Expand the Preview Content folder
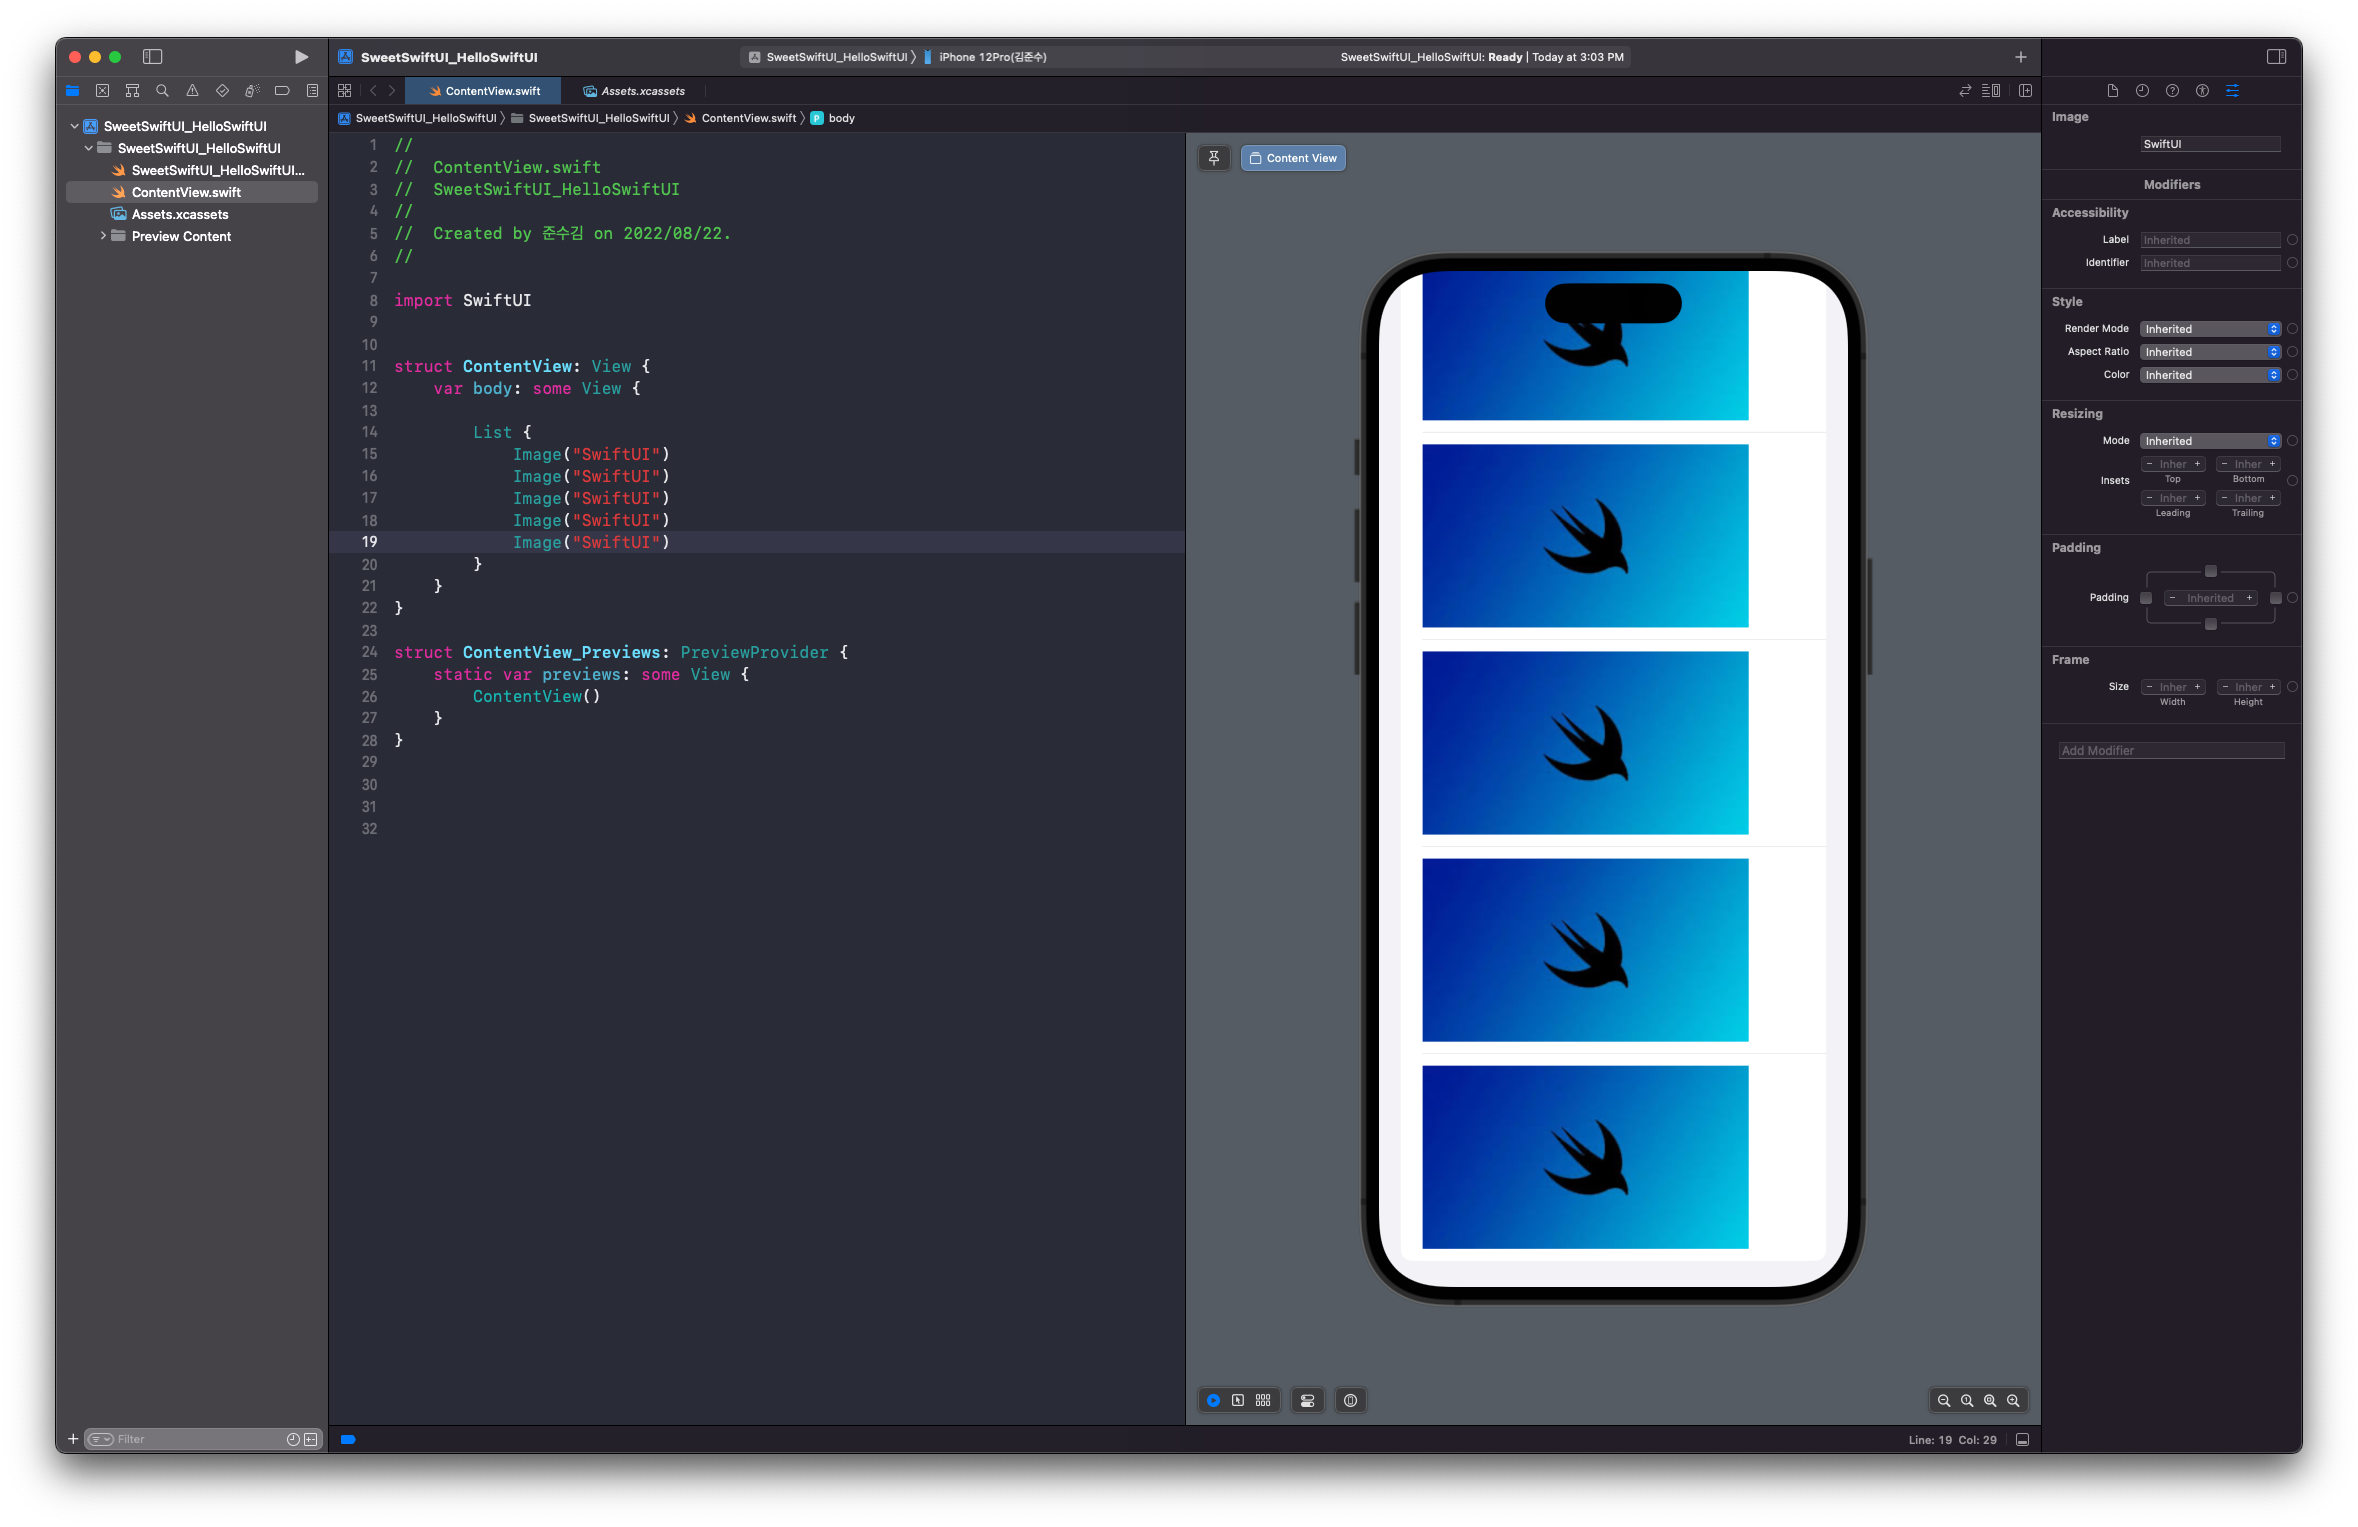This screenshot has width=2358, height=1527. 103,236
